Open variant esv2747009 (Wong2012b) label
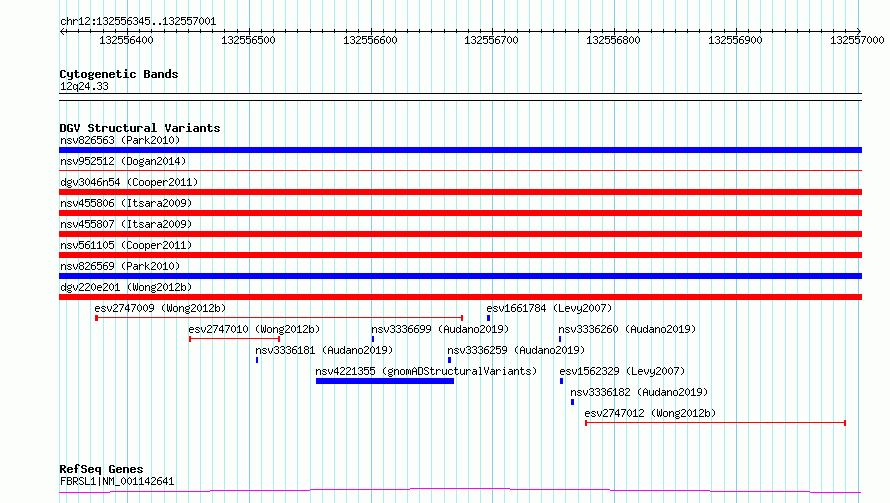This screenshot has width=890, height=503. coord(160,308)
